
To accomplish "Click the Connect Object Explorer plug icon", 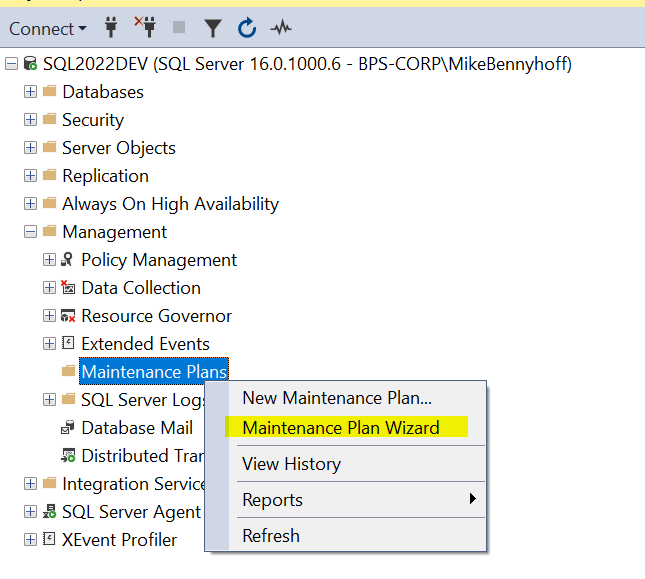I will click(x=111, y=27).
